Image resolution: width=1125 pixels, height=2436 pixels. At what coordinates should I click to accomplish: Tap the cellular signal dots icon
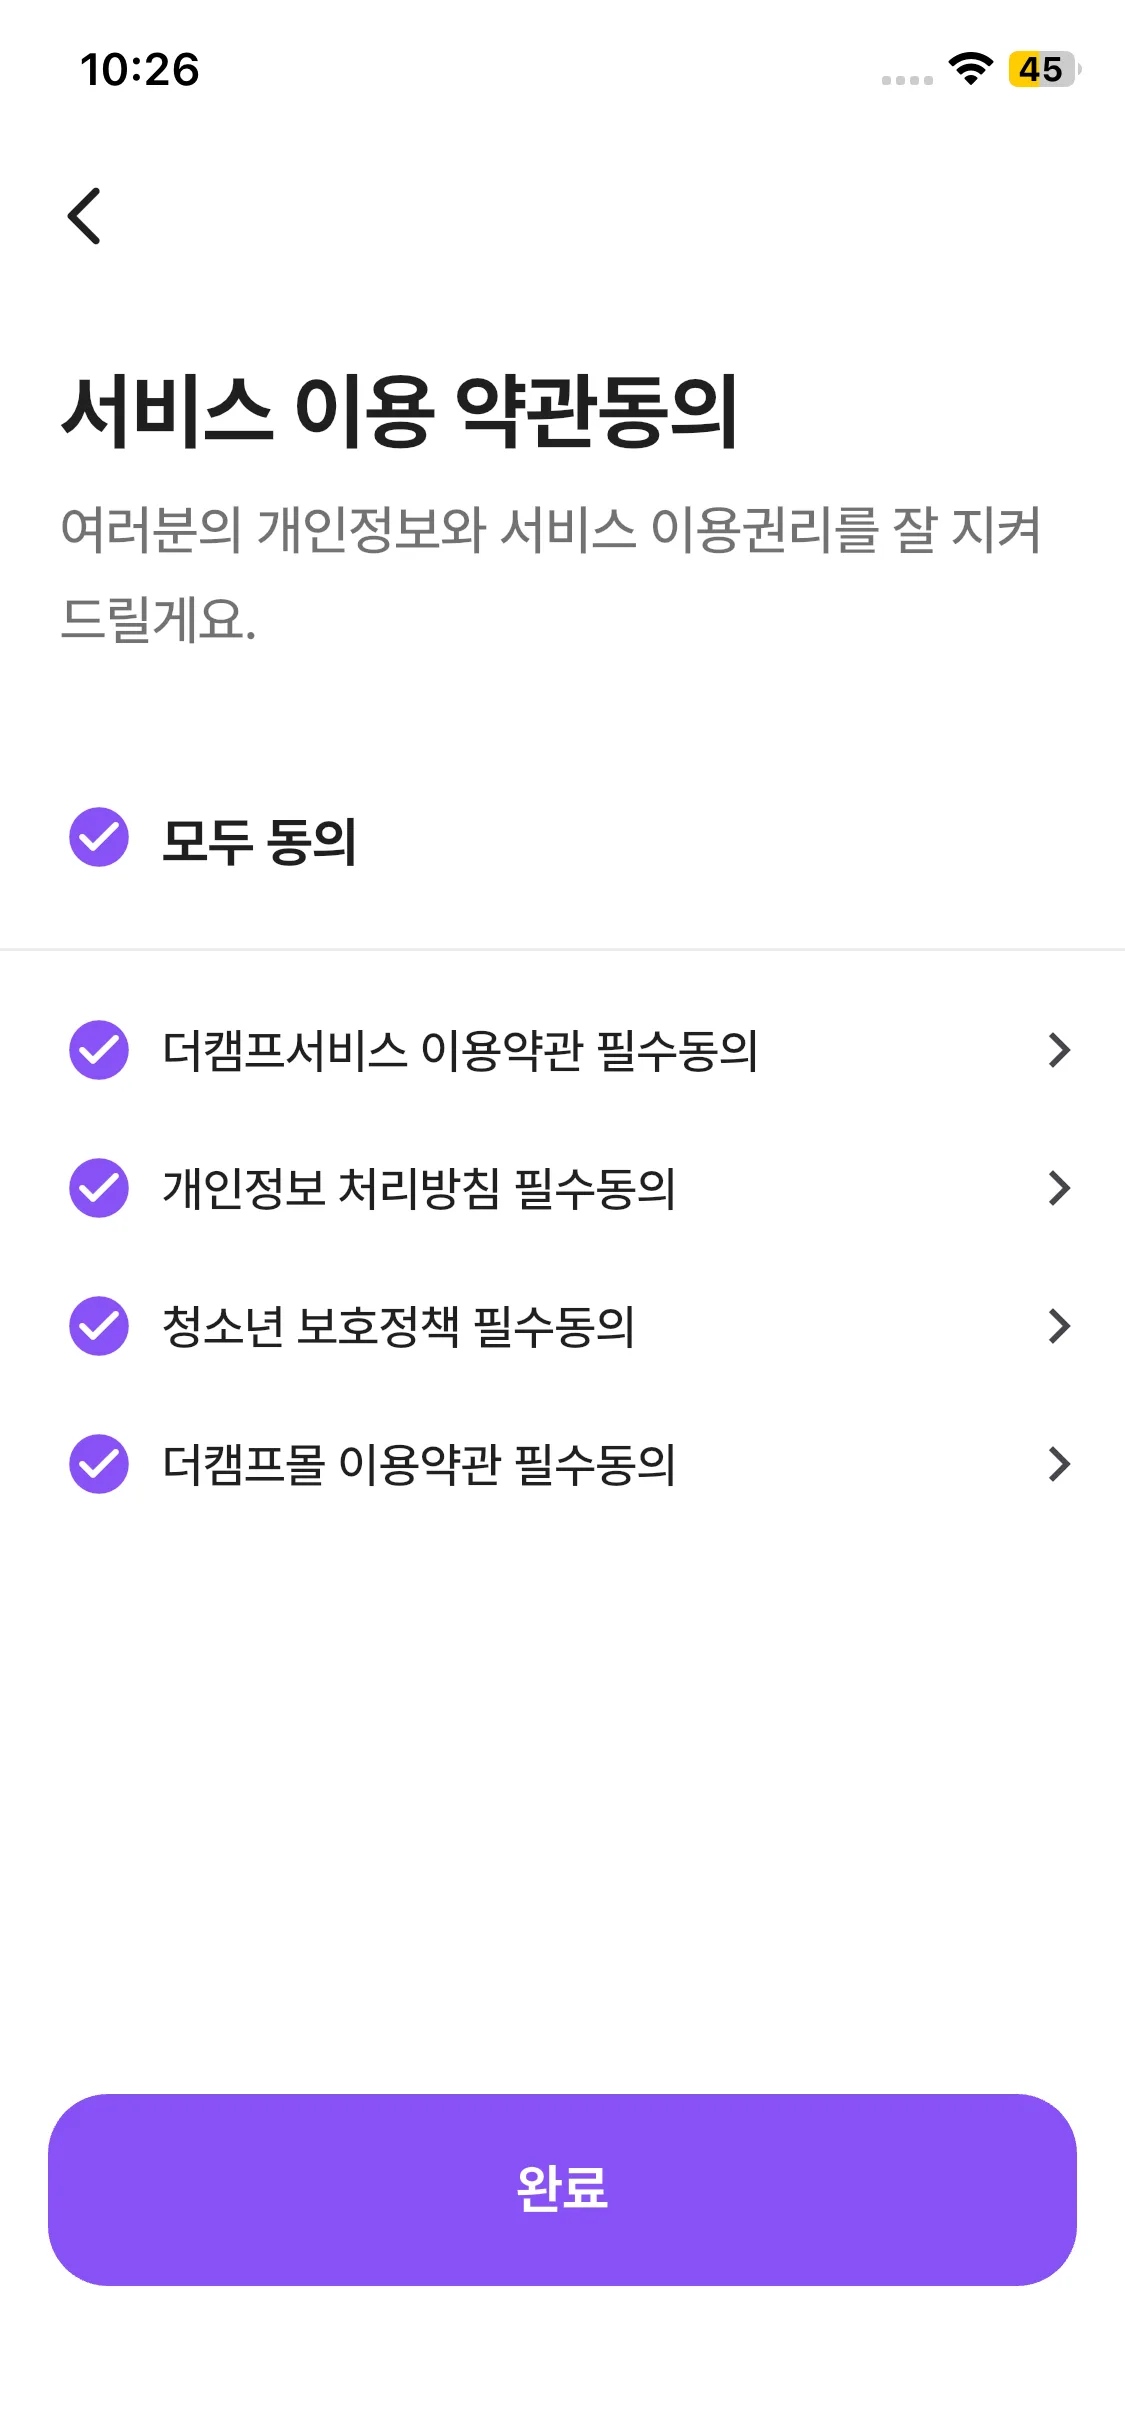coord(907,80)
